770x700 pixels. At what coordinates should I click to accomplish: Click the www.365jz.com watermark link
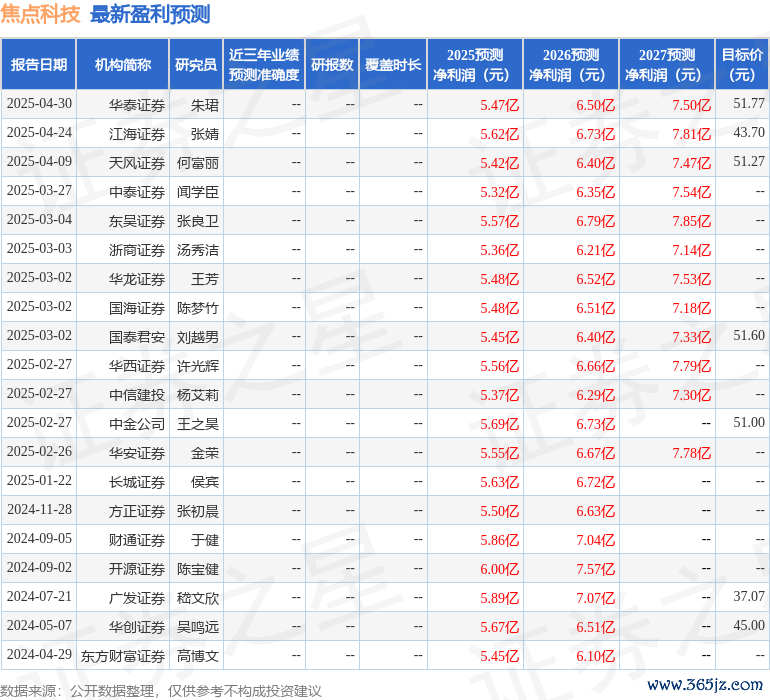(x=705, y=685)
